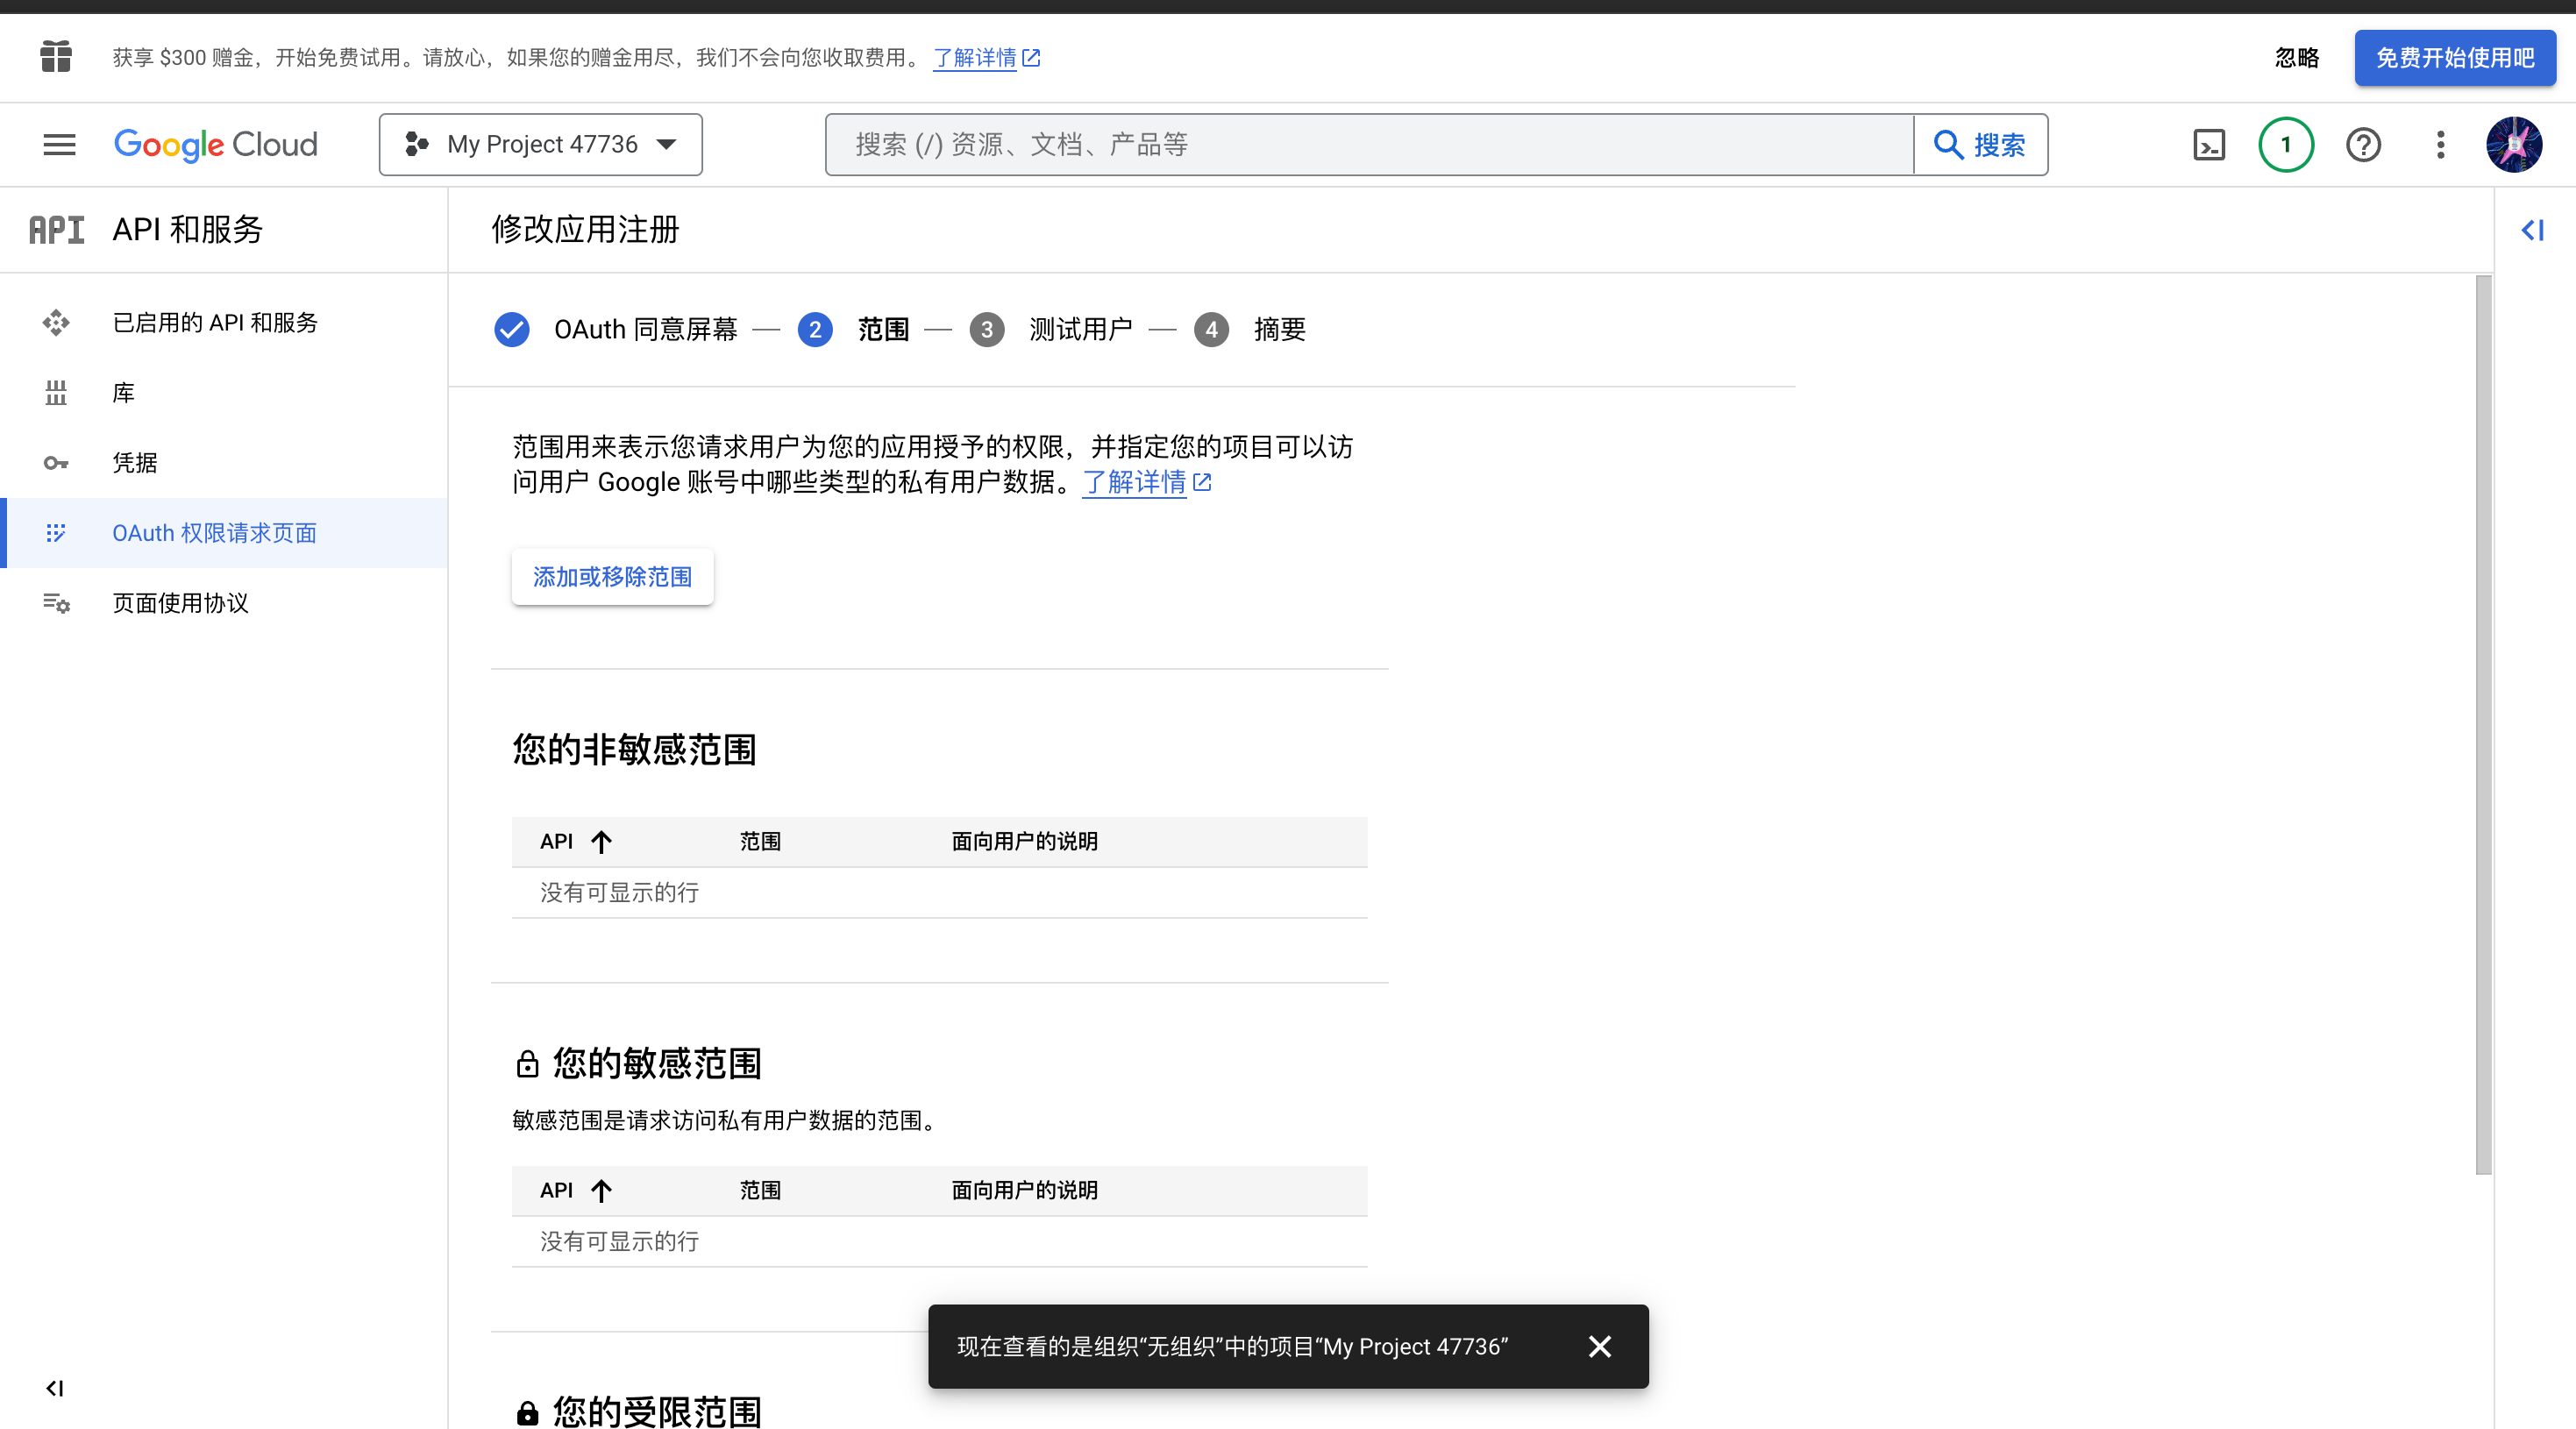Close the project notification toast
This screenshot has height=1429, width=2576.
tap(1599, 1347)
